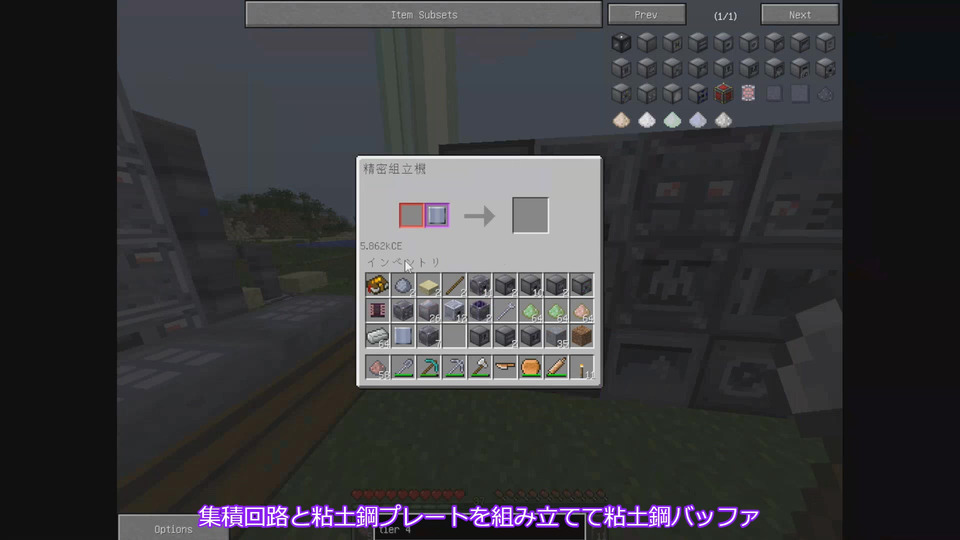This screenshot has height=540, width=960.
Task: Select the diamond pickaxe in the hotbar
Action: point(429,367)
